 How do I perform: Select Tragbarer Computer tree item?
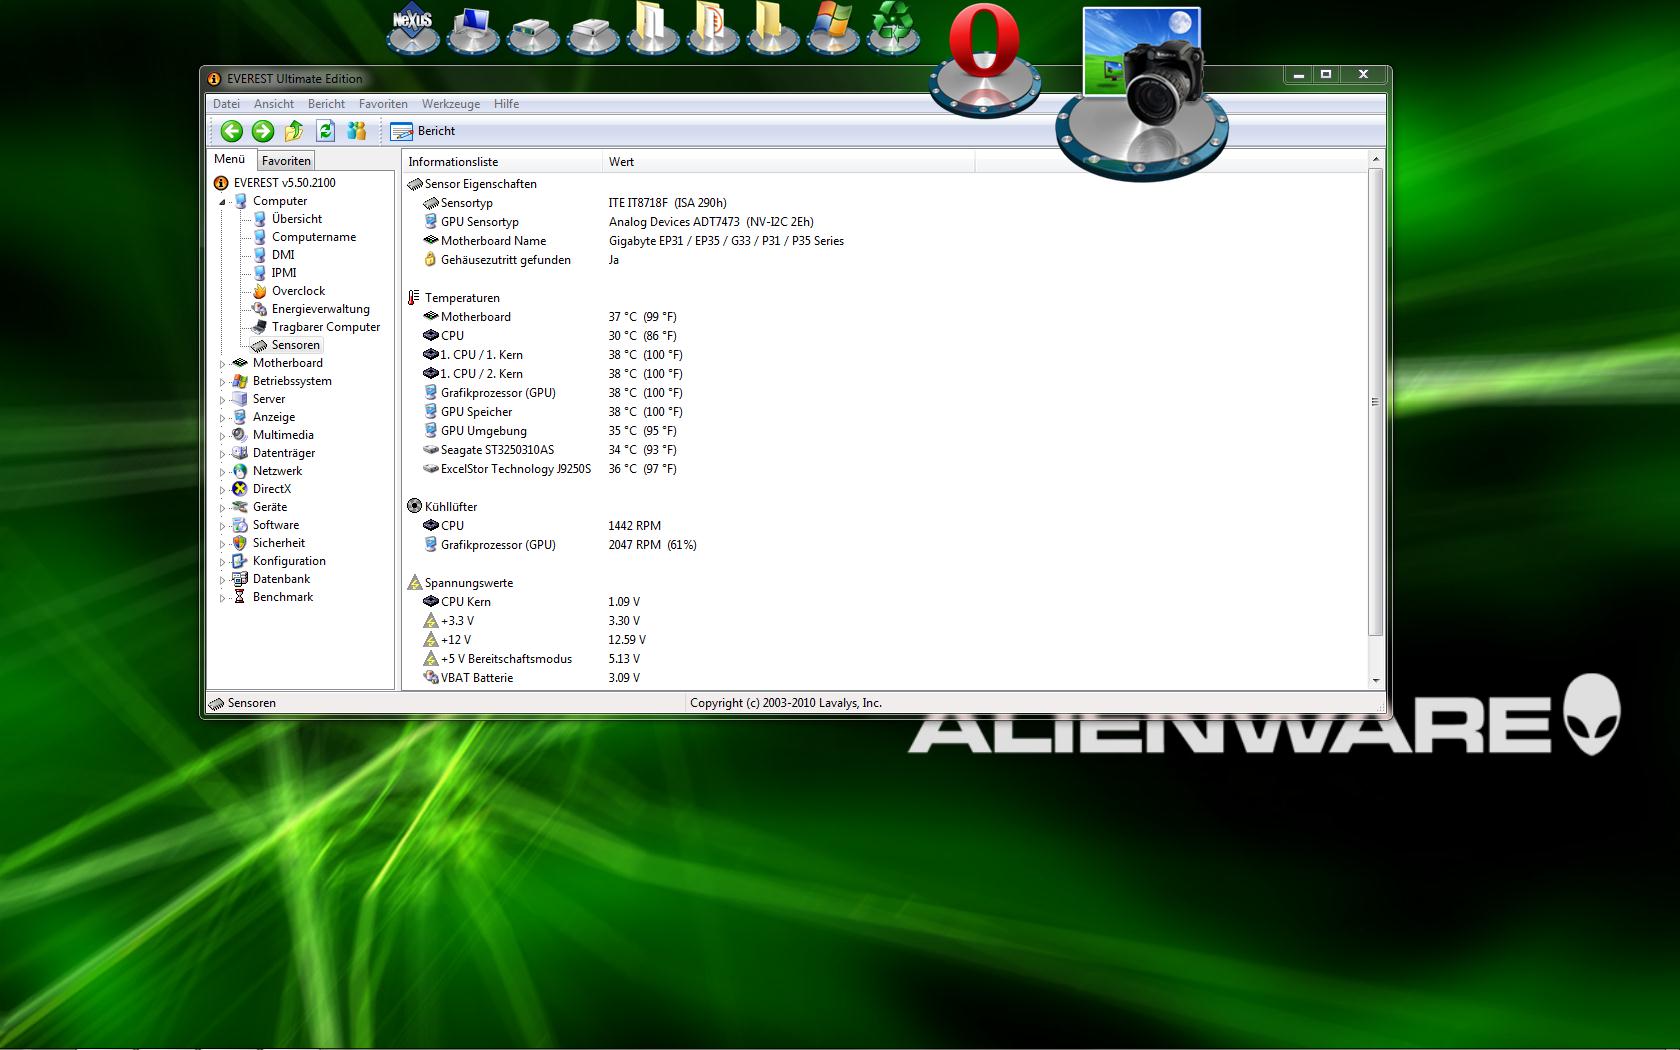coord(326,327)
